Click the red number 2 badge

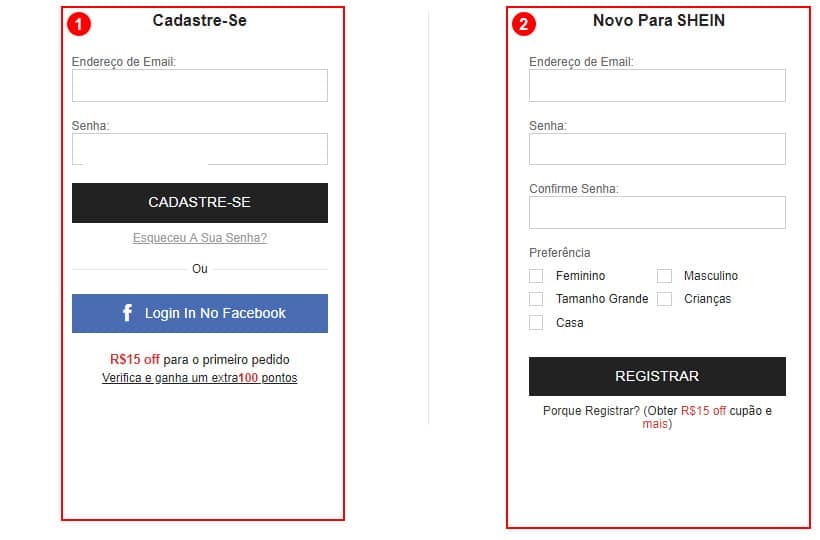tap(523, 24)
